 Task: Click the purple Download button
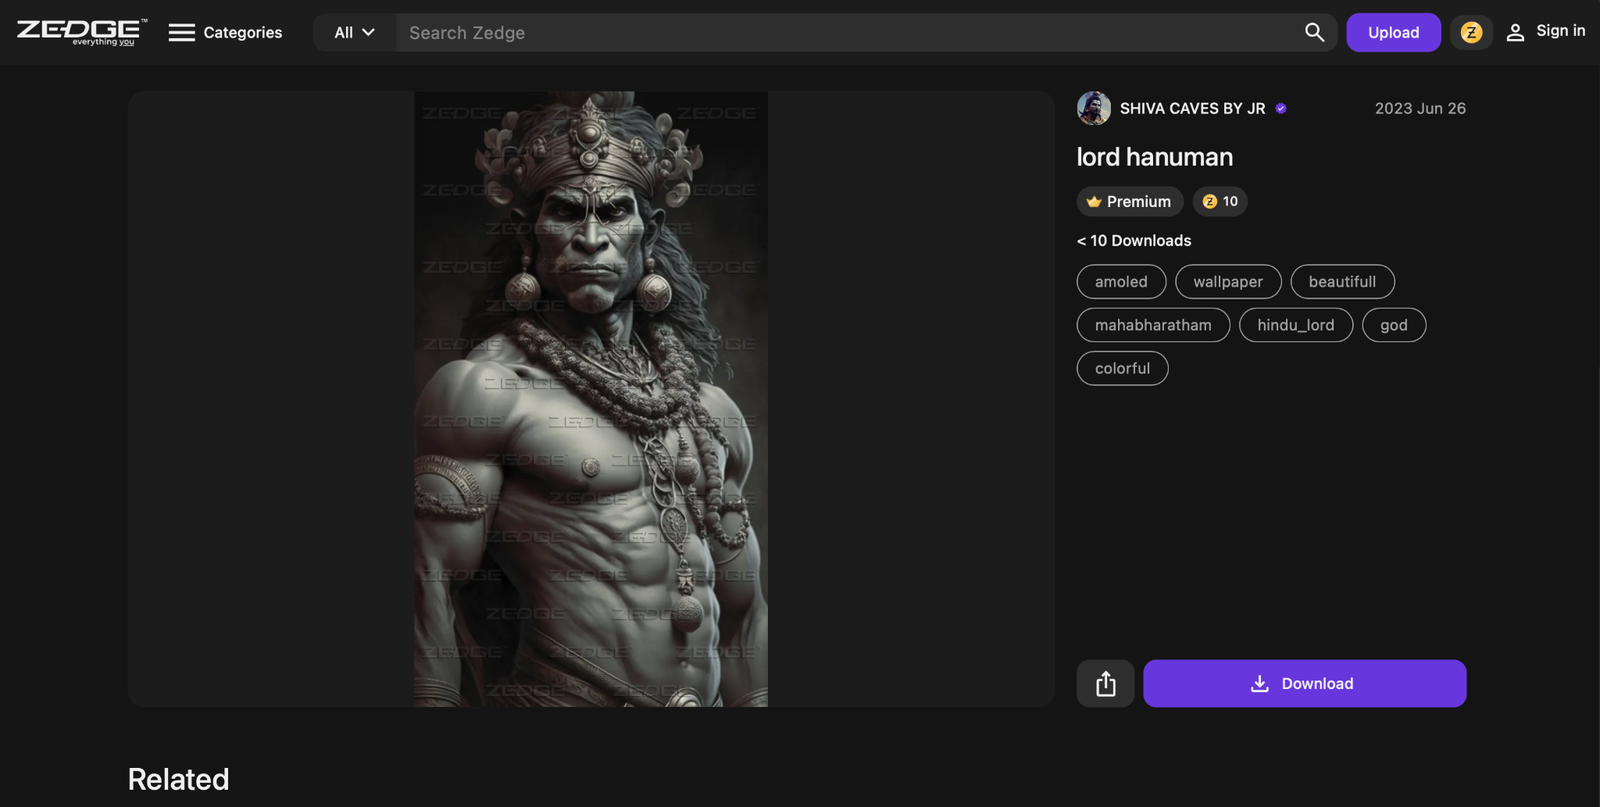point(1304,683)
